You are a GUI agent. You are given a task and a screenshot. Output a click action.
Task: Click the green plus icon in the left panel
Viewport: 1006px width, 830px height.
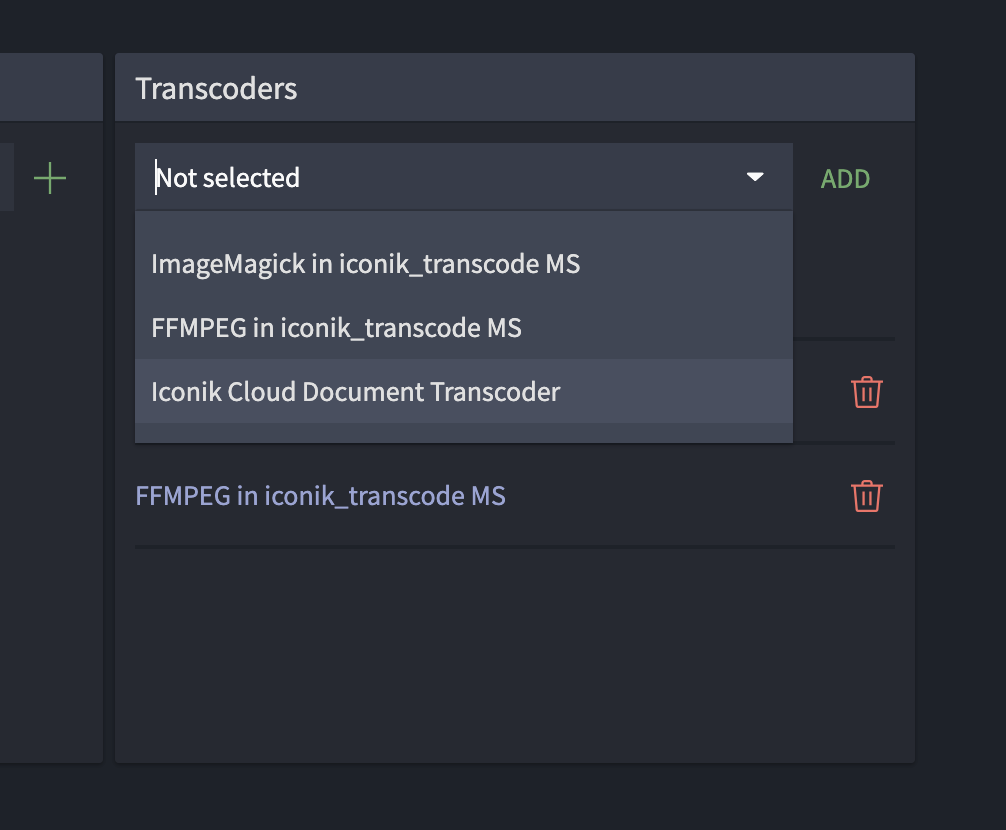pyautogui.click(x=49, y=178)
